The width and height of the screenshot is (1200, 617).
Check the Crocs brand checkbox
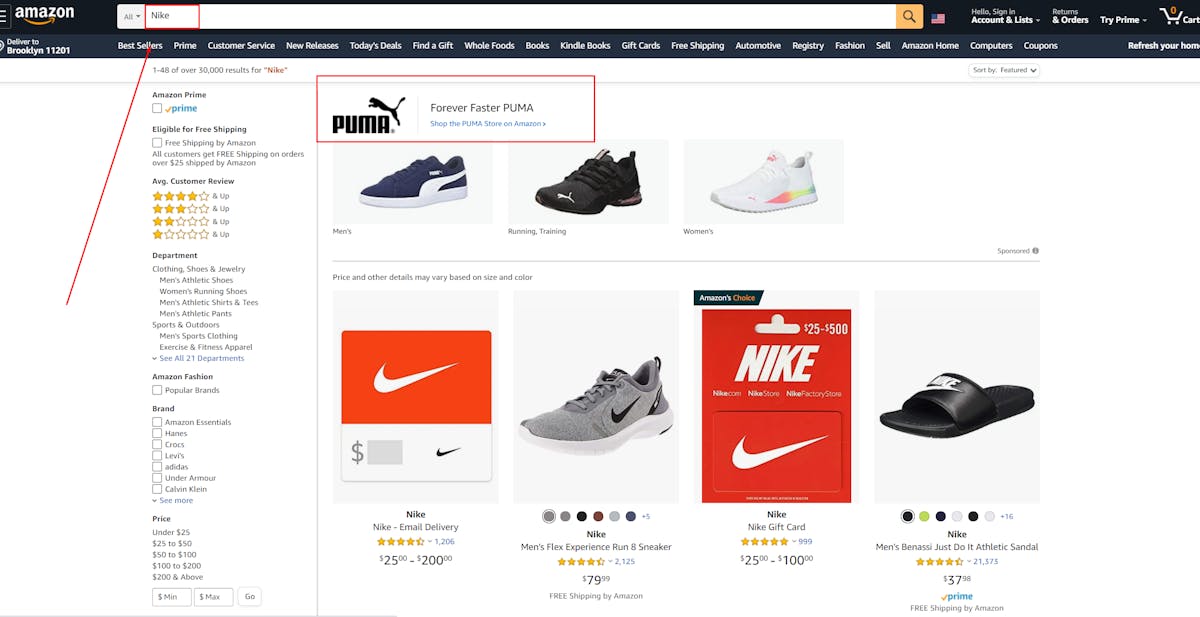(157, 444)
